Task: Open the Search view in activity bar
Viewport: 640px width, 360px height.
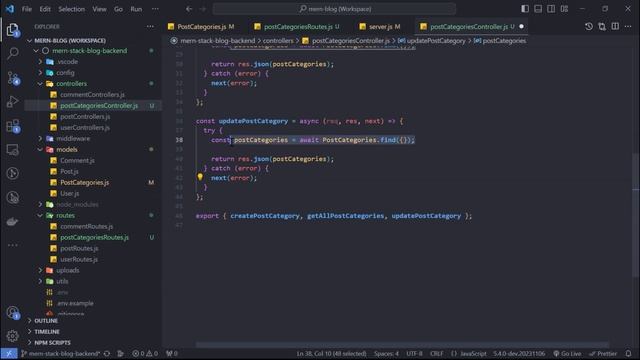Action: pyautogui.click(x=13, y=53)
